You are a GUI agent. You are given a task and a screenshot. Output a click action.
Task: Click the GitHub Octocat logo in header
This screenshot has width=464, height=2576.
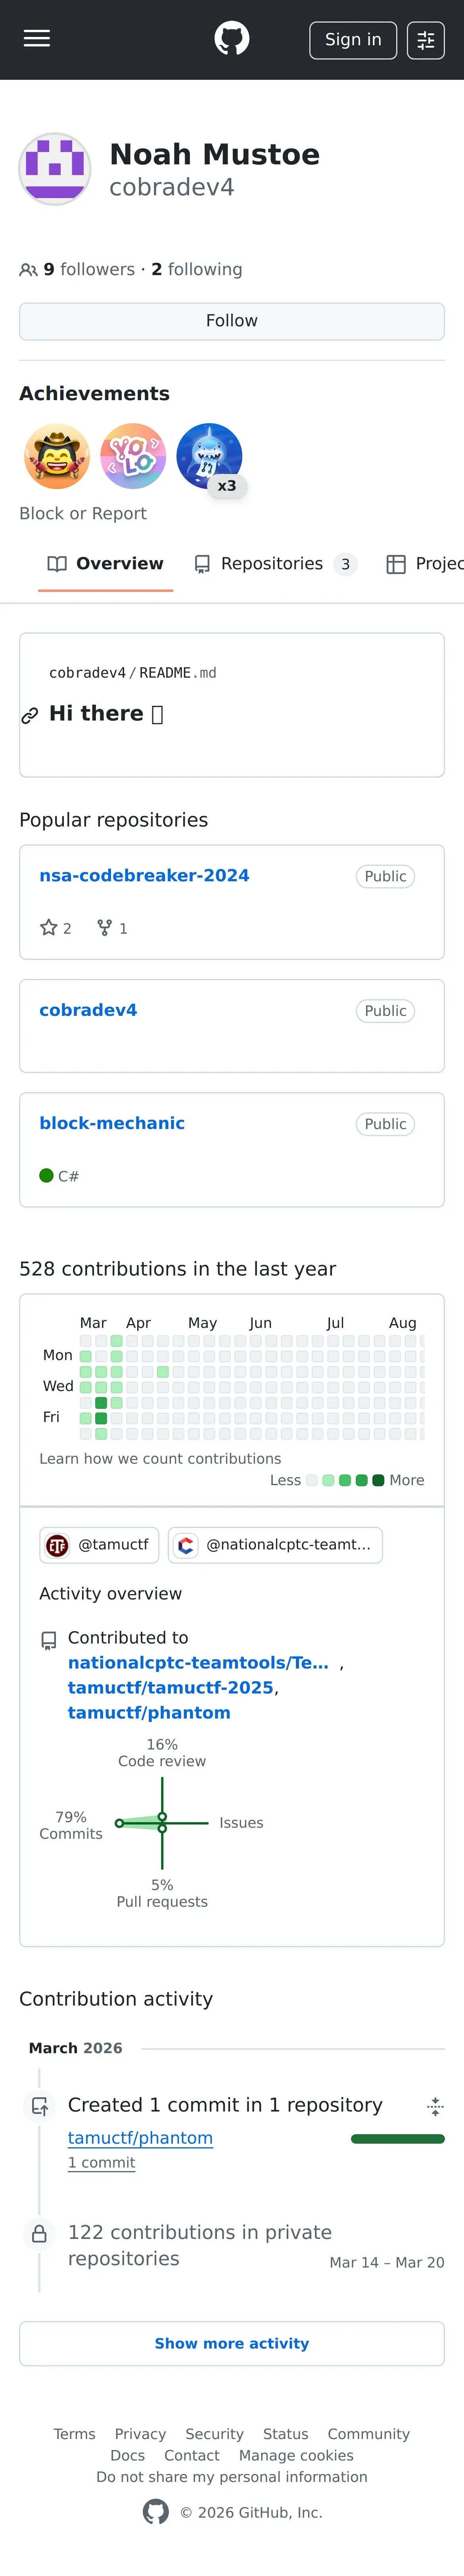(x=232, y=39)
